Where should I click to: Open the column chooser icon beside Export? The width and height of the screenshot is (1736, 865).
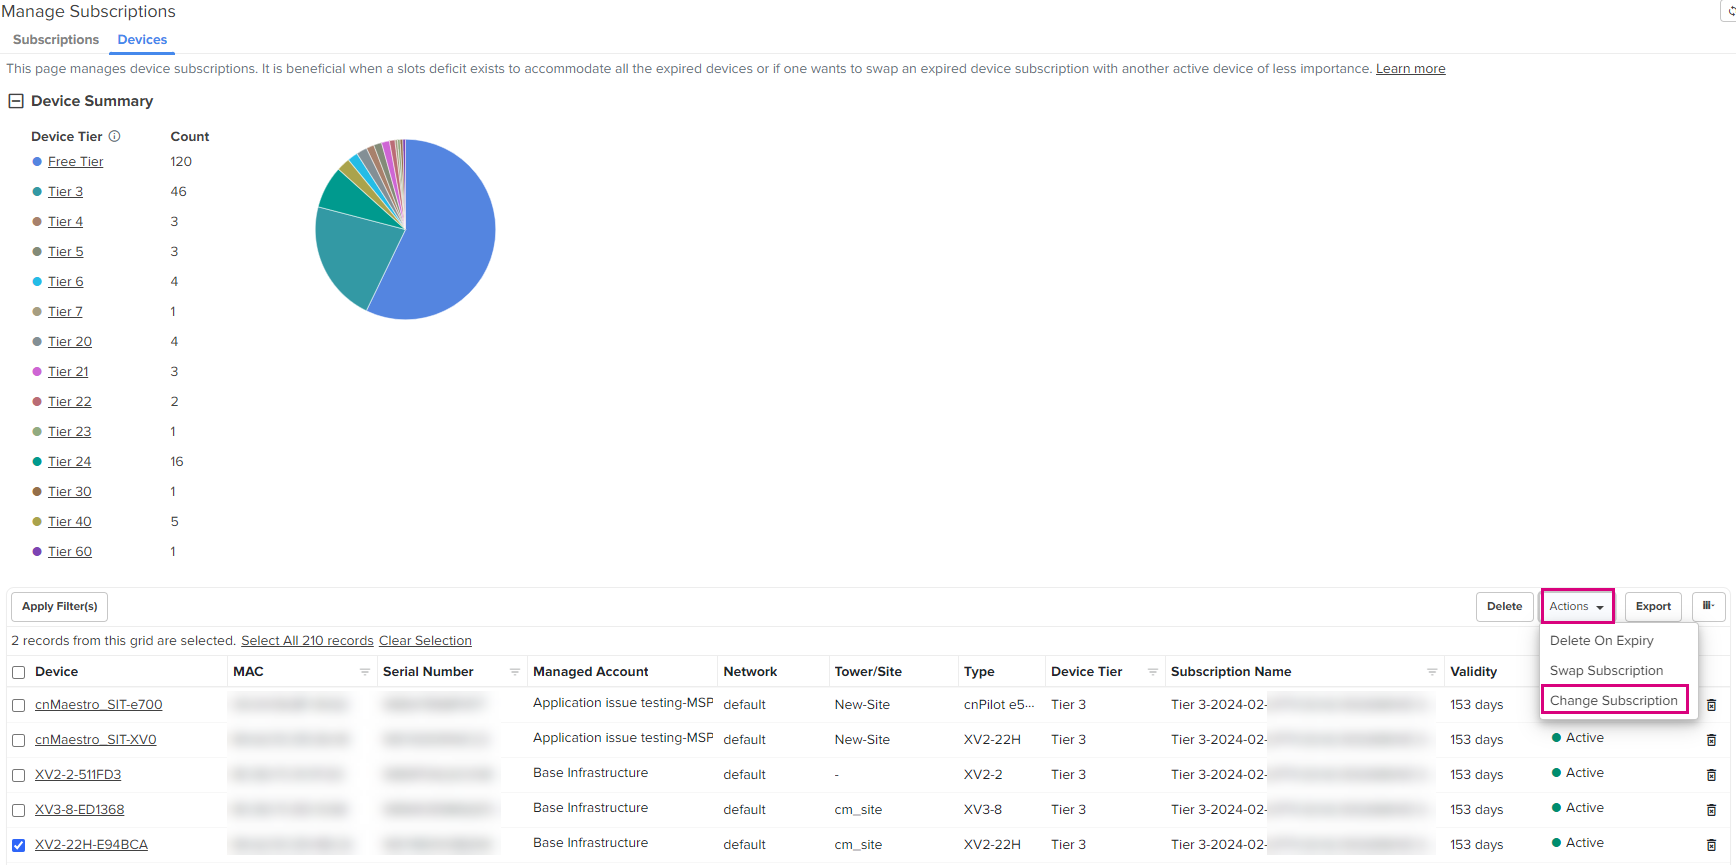click(x=1708, y=606)
